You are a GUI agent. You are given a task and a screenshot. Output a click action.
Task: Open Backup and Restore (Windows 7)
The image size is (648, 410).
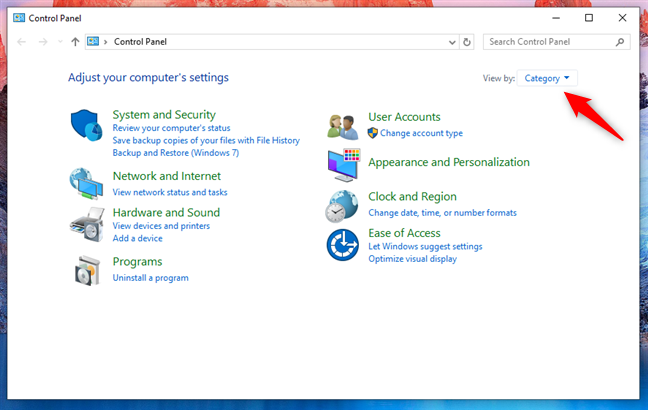tap(176, 153)
